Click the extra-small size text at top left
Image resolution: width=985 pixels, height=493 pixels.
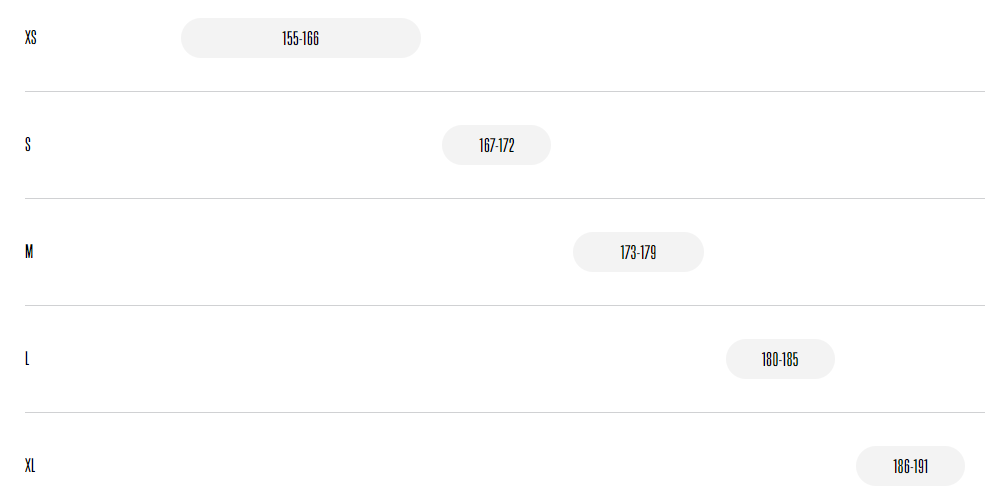31,38
